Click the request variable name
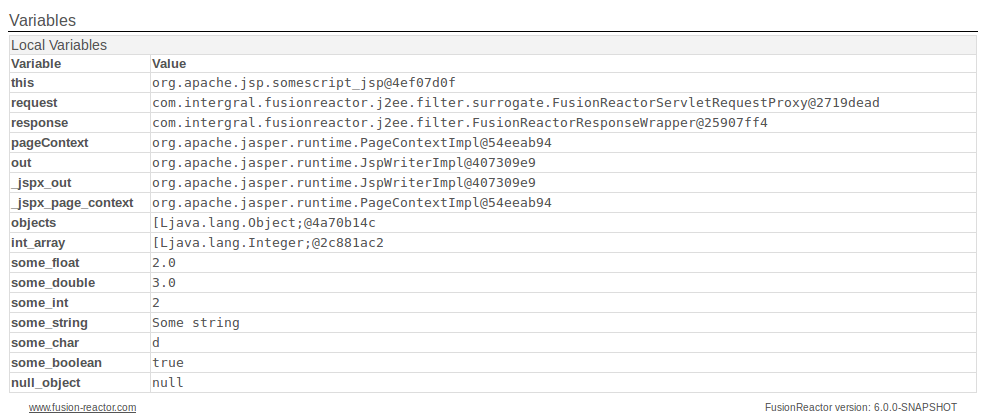985x416 pixels. (34, 103)
